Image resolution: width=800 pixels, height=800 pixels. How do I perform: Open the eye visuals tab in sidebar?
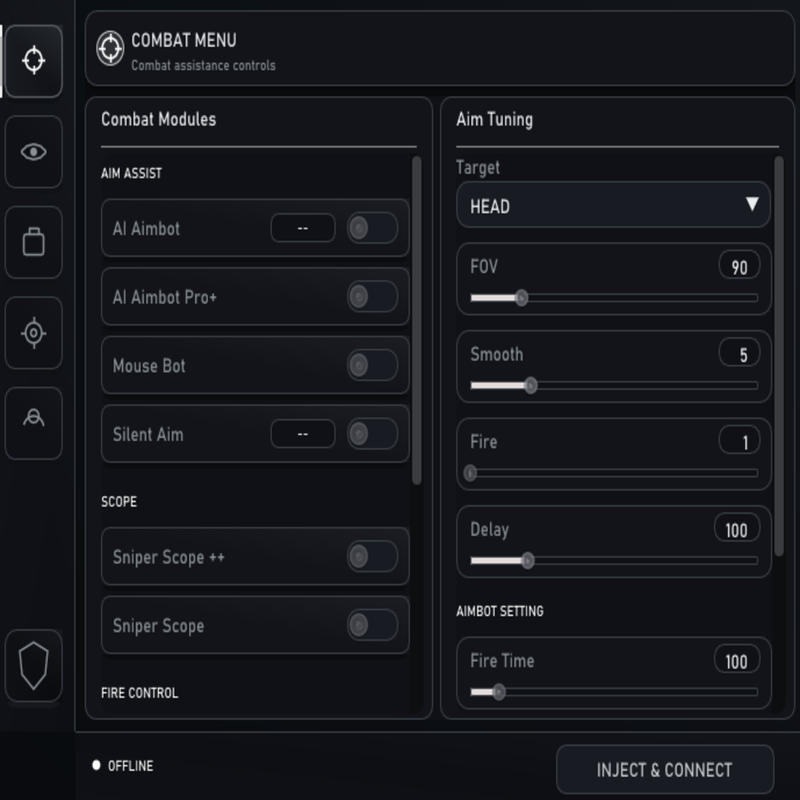click(34, 152)
